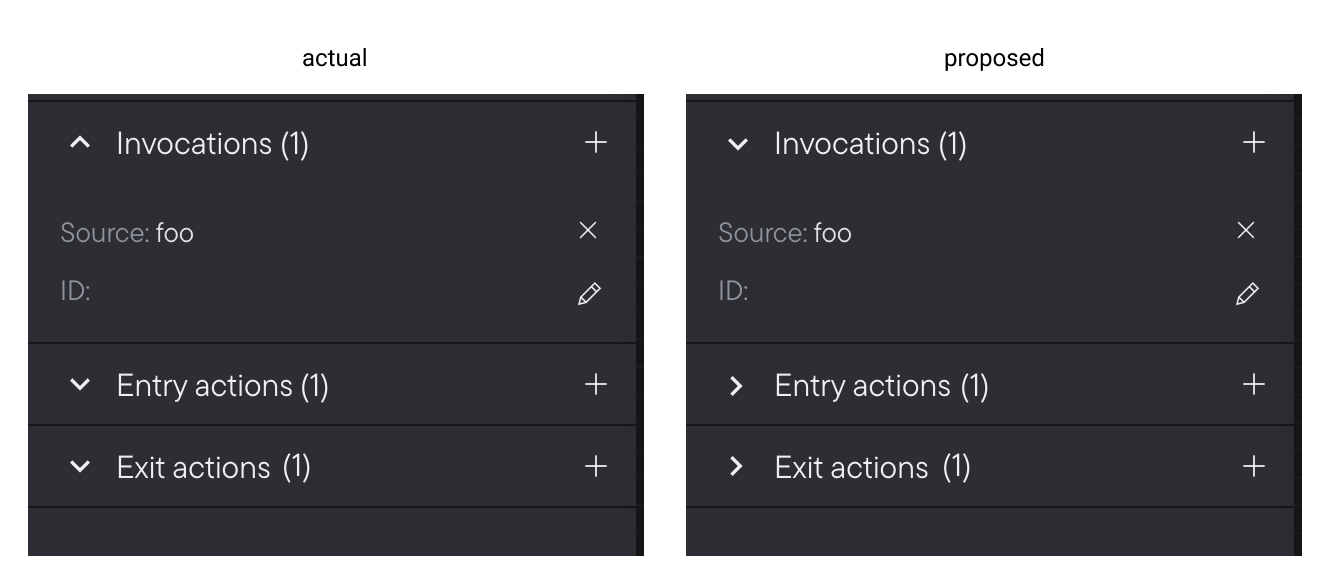Image resolution: width=1334 pixels, height=588 pixels.
Task: Toggle the Exit actions chevron in actual panel
Action: click(80, 466)
